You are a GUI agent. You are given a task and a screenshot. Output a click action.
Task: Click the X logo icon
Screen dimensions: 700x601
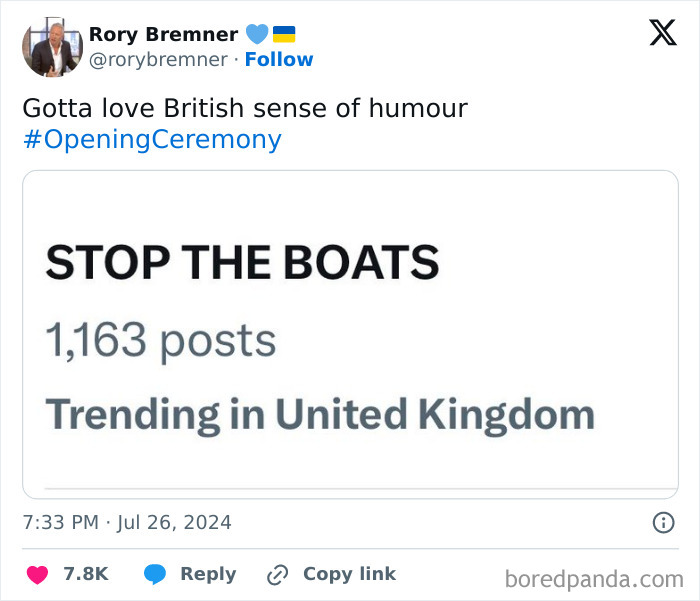click(662, 33)
